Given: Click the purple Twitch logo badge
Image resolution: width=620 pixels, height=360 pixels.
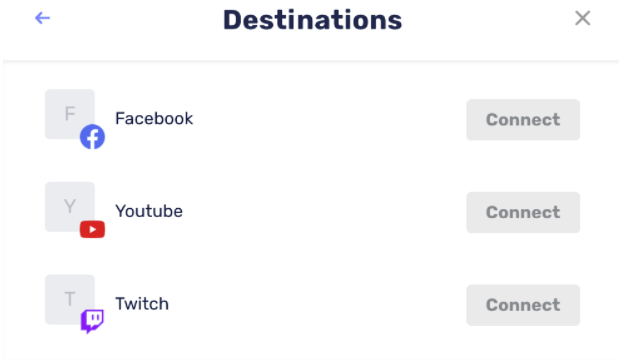Looking at the screenshot, I should click(93, 321).
